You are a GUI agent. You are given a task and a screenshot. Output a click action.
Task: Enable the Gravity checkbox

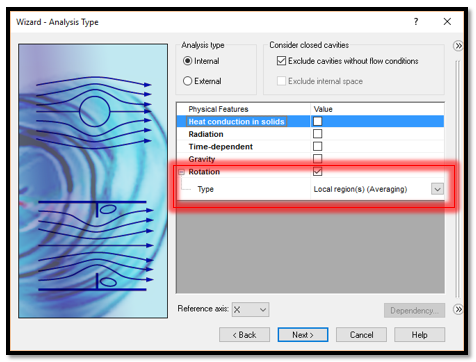(318, 159)
